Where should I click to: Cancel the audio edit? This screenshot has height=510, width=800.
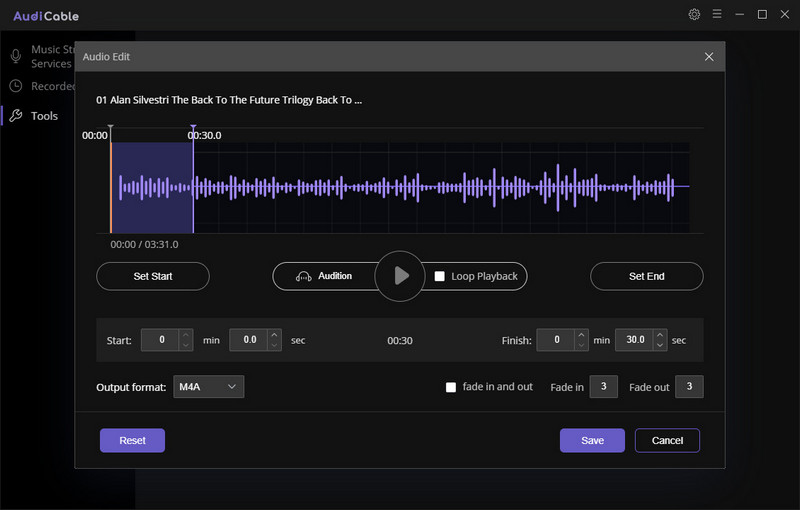667,441
